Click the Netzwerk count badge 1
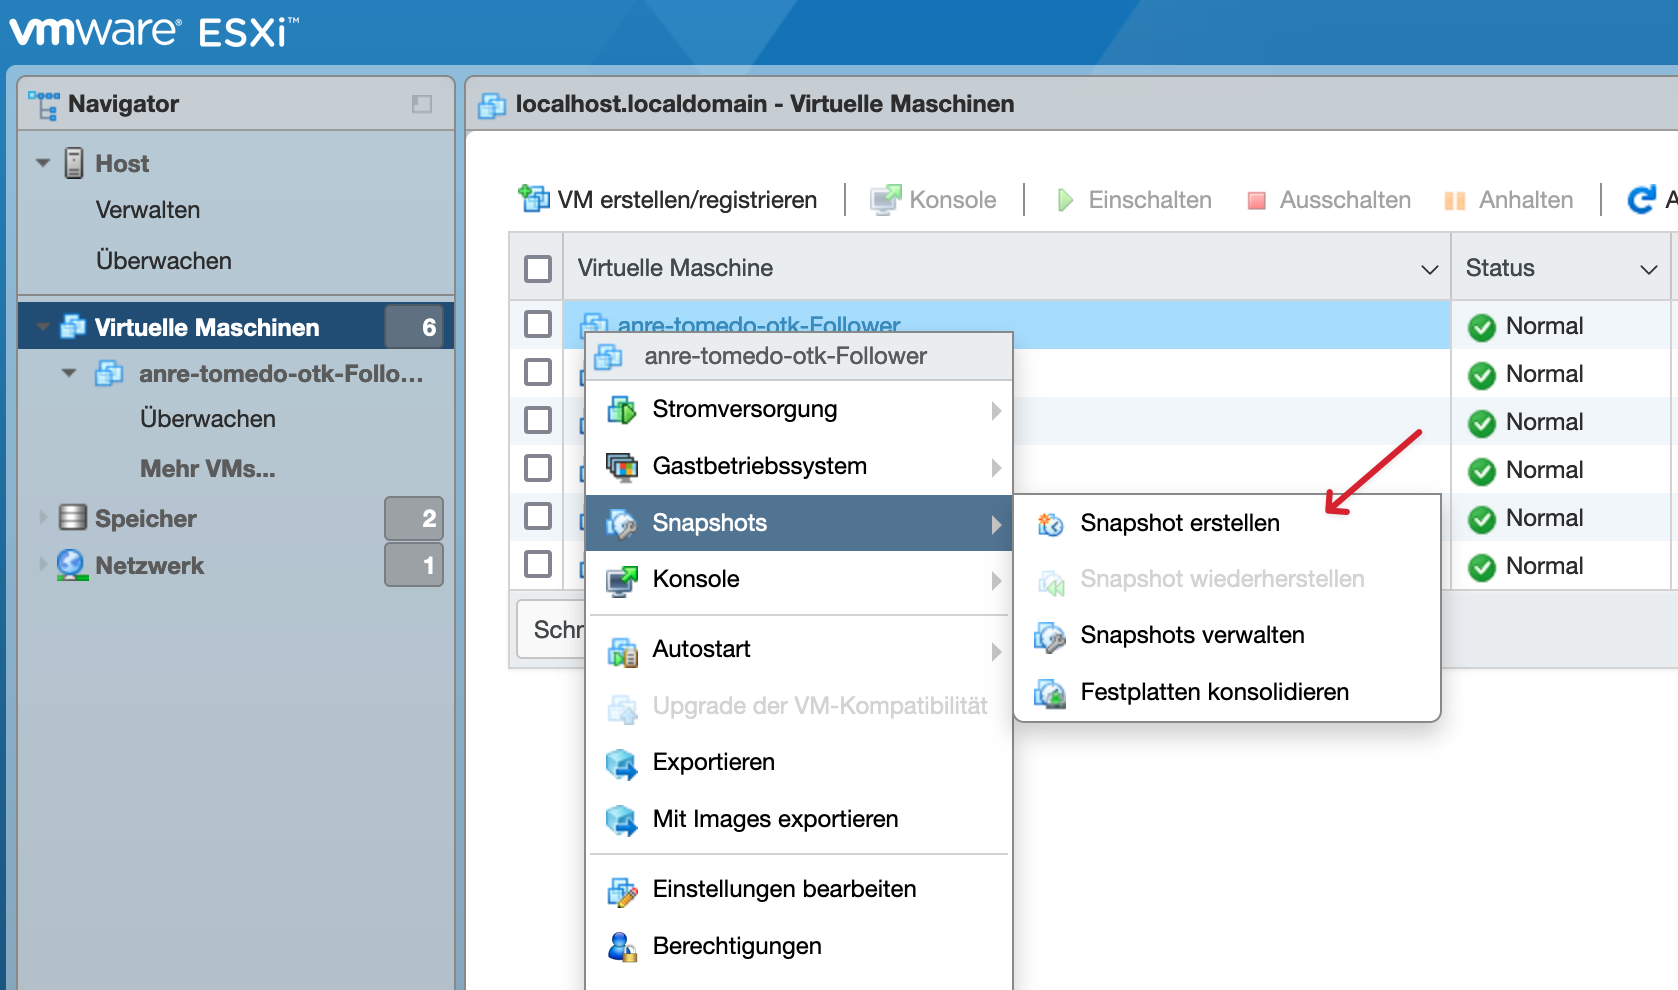The image size is (1678, 990). (414, 565)
